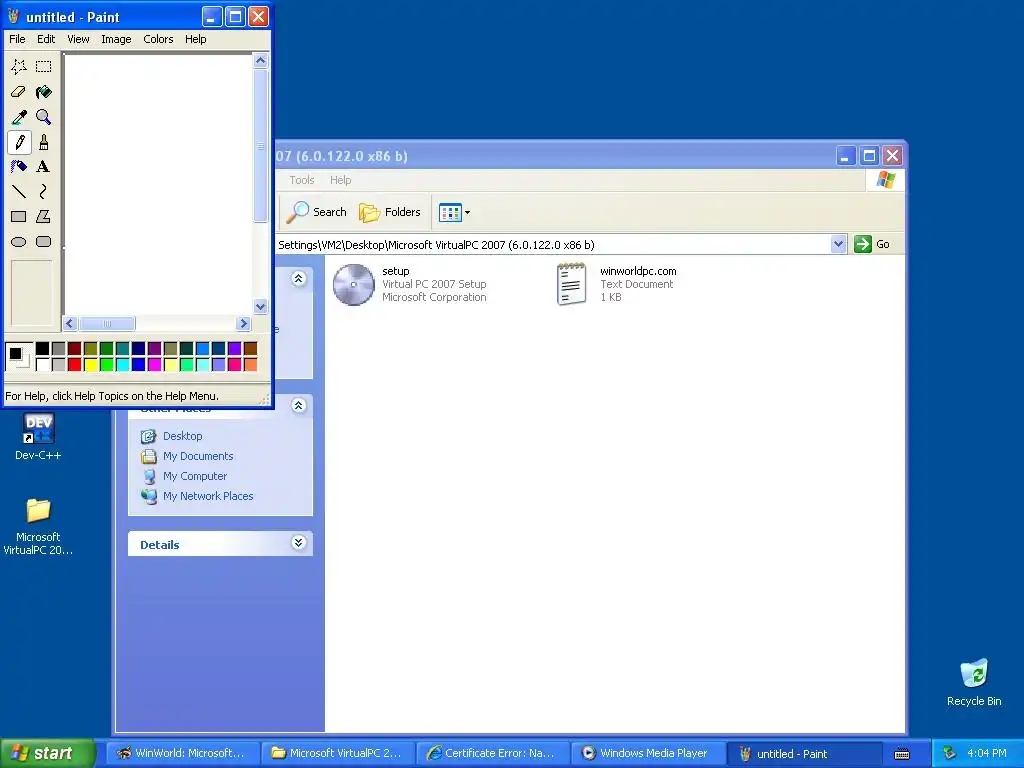Click the Search toolbar button in Explorer
Viewport: 1024px width, 768px height.
[x=317, y=212]
